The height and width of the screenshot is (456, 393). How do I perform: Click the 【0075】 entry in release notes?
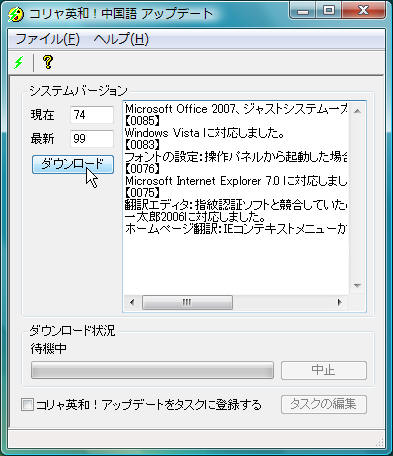tap(142, 193)
